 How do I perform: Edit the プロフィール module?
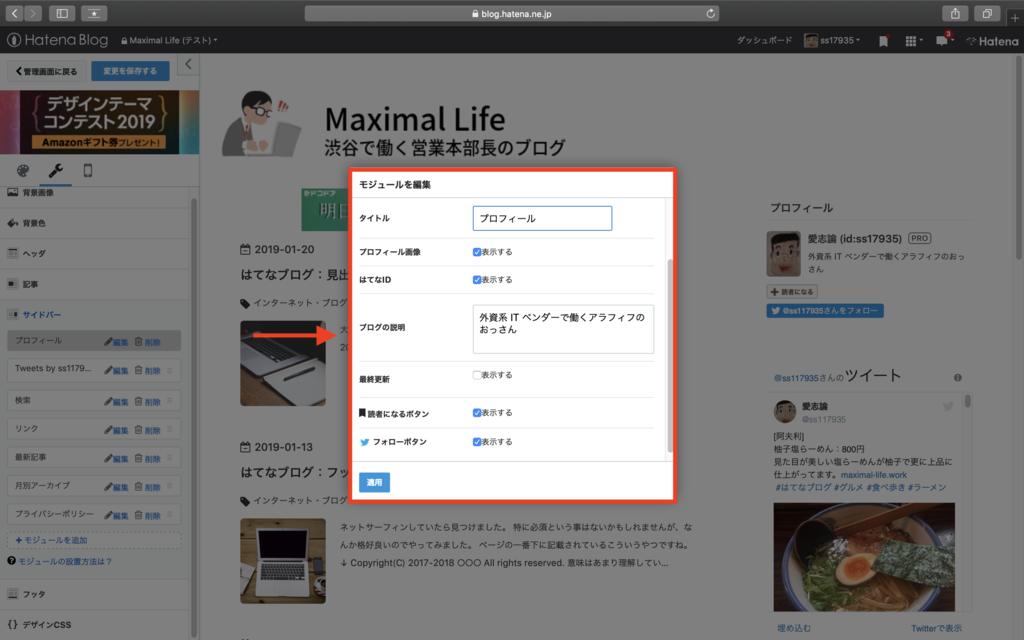coord(116,342)
